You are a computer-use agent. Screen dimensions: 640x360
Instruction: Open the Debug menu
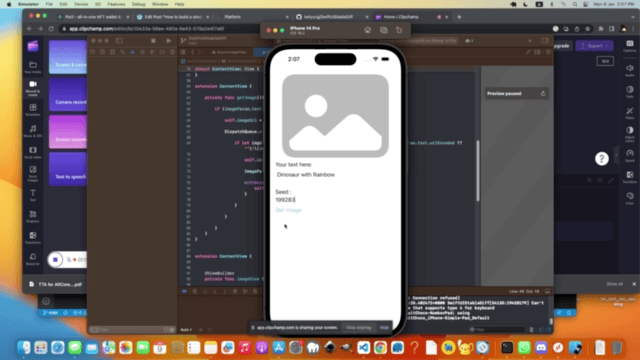click(138, 4)
